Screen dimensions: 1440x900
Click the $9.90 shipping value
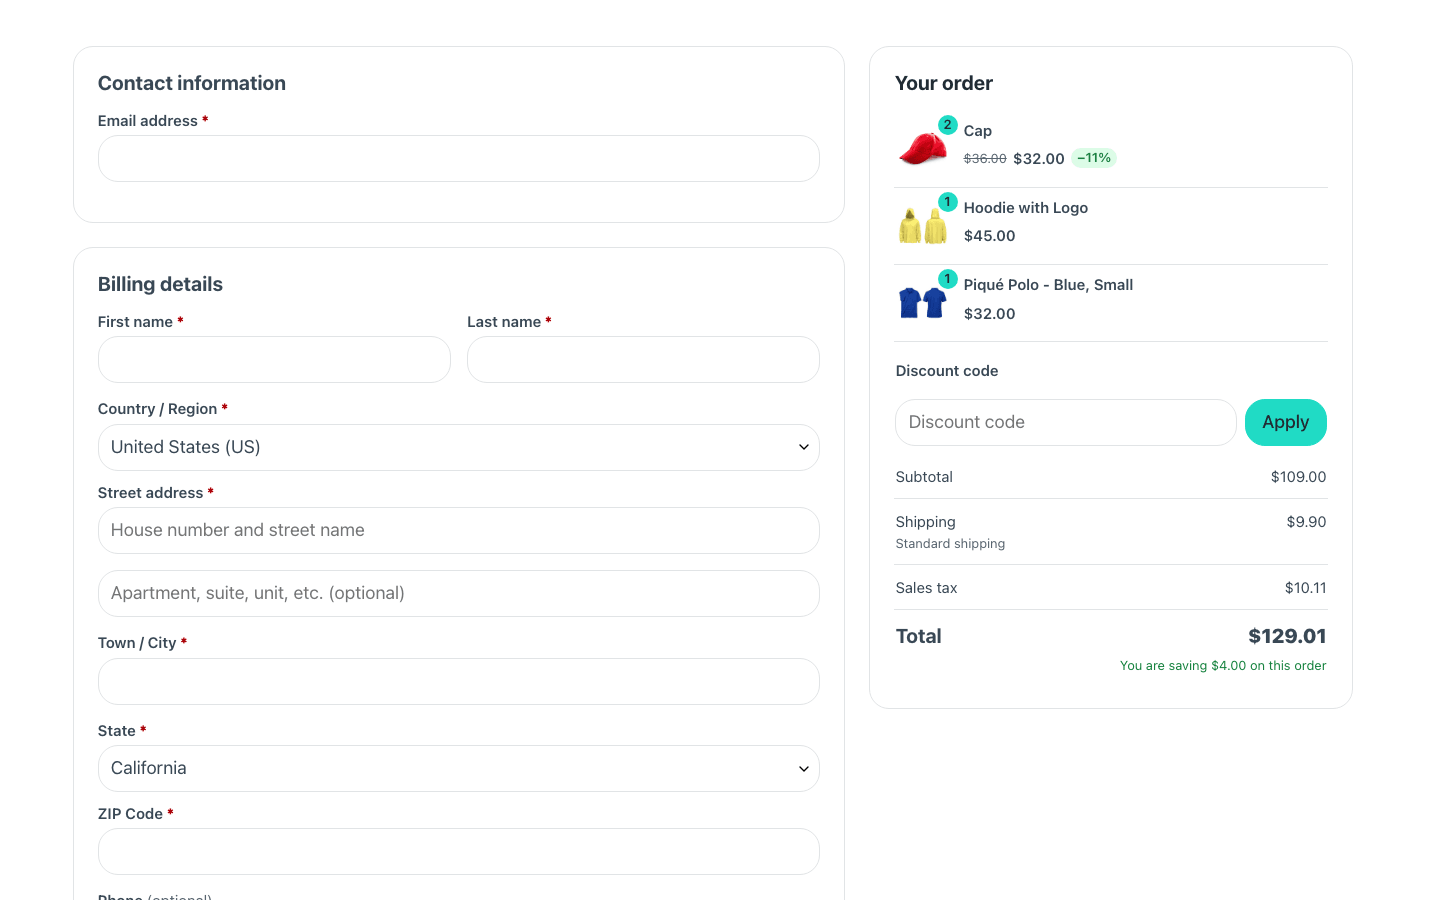1306,522
